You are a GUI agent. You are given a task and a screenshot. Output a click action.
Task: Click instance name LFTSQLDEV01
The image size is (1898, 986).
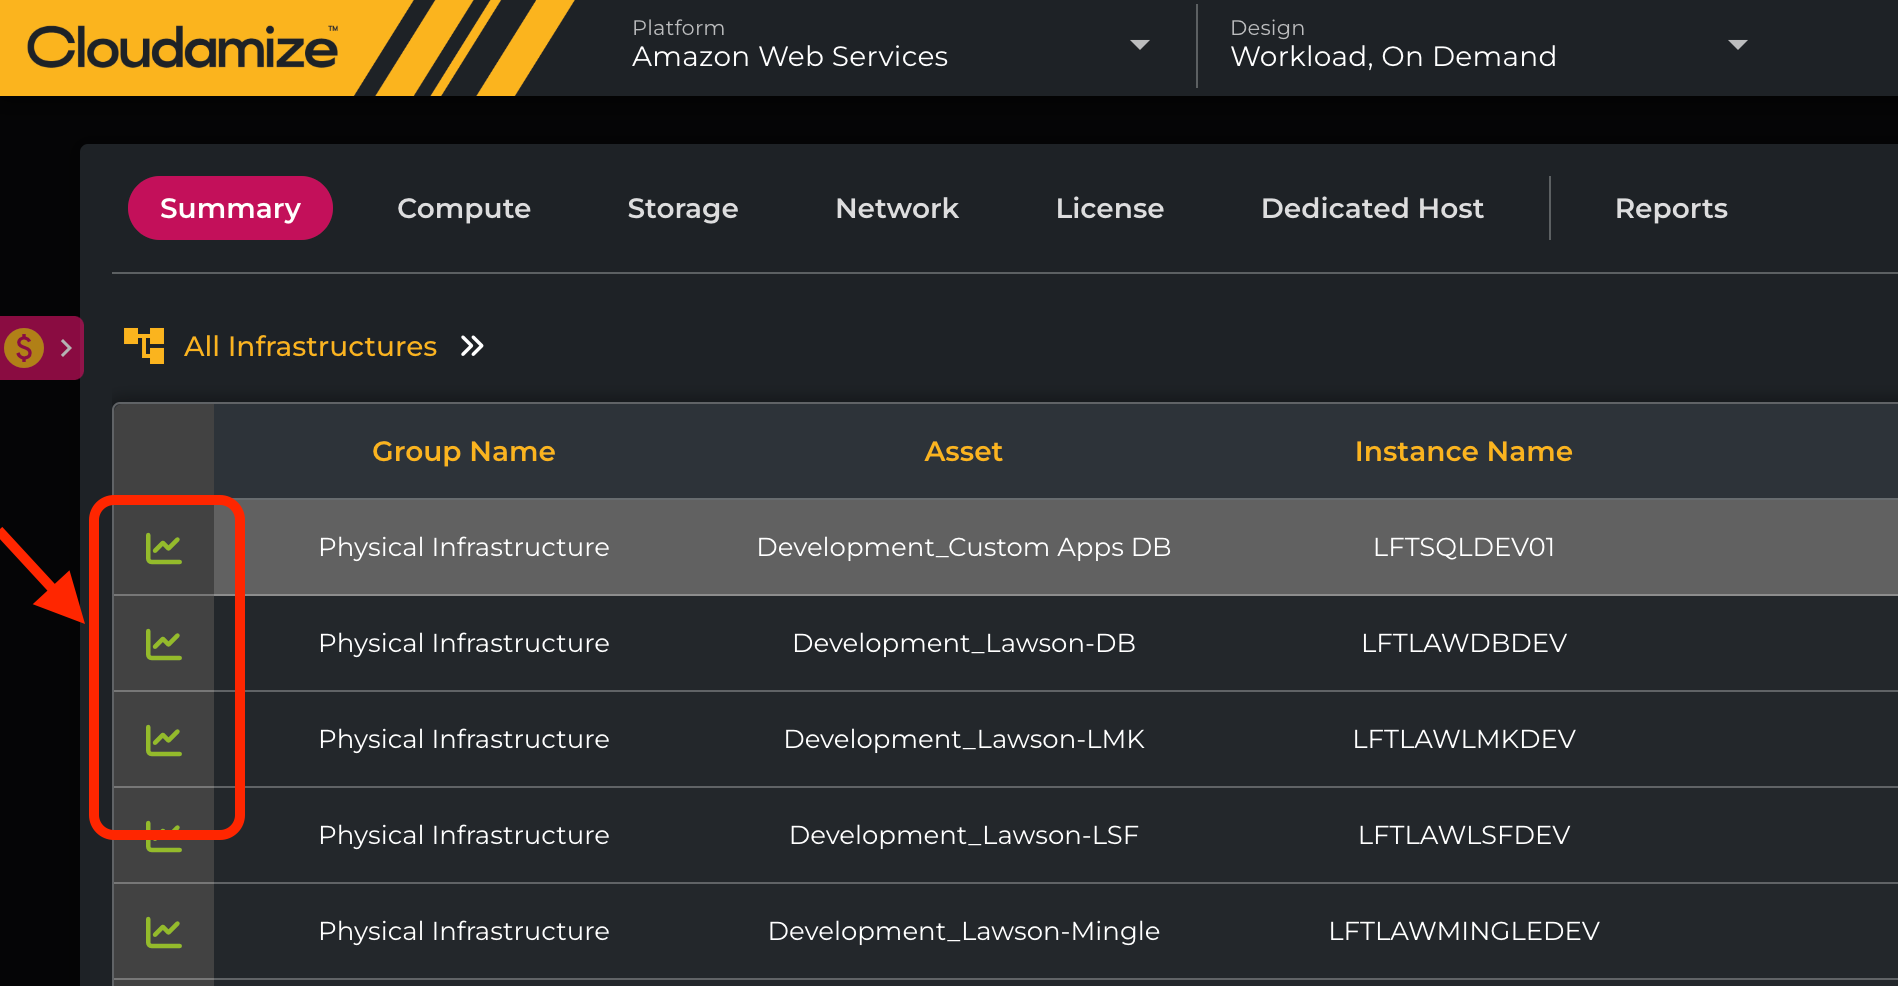click(x=1463, y=547)
